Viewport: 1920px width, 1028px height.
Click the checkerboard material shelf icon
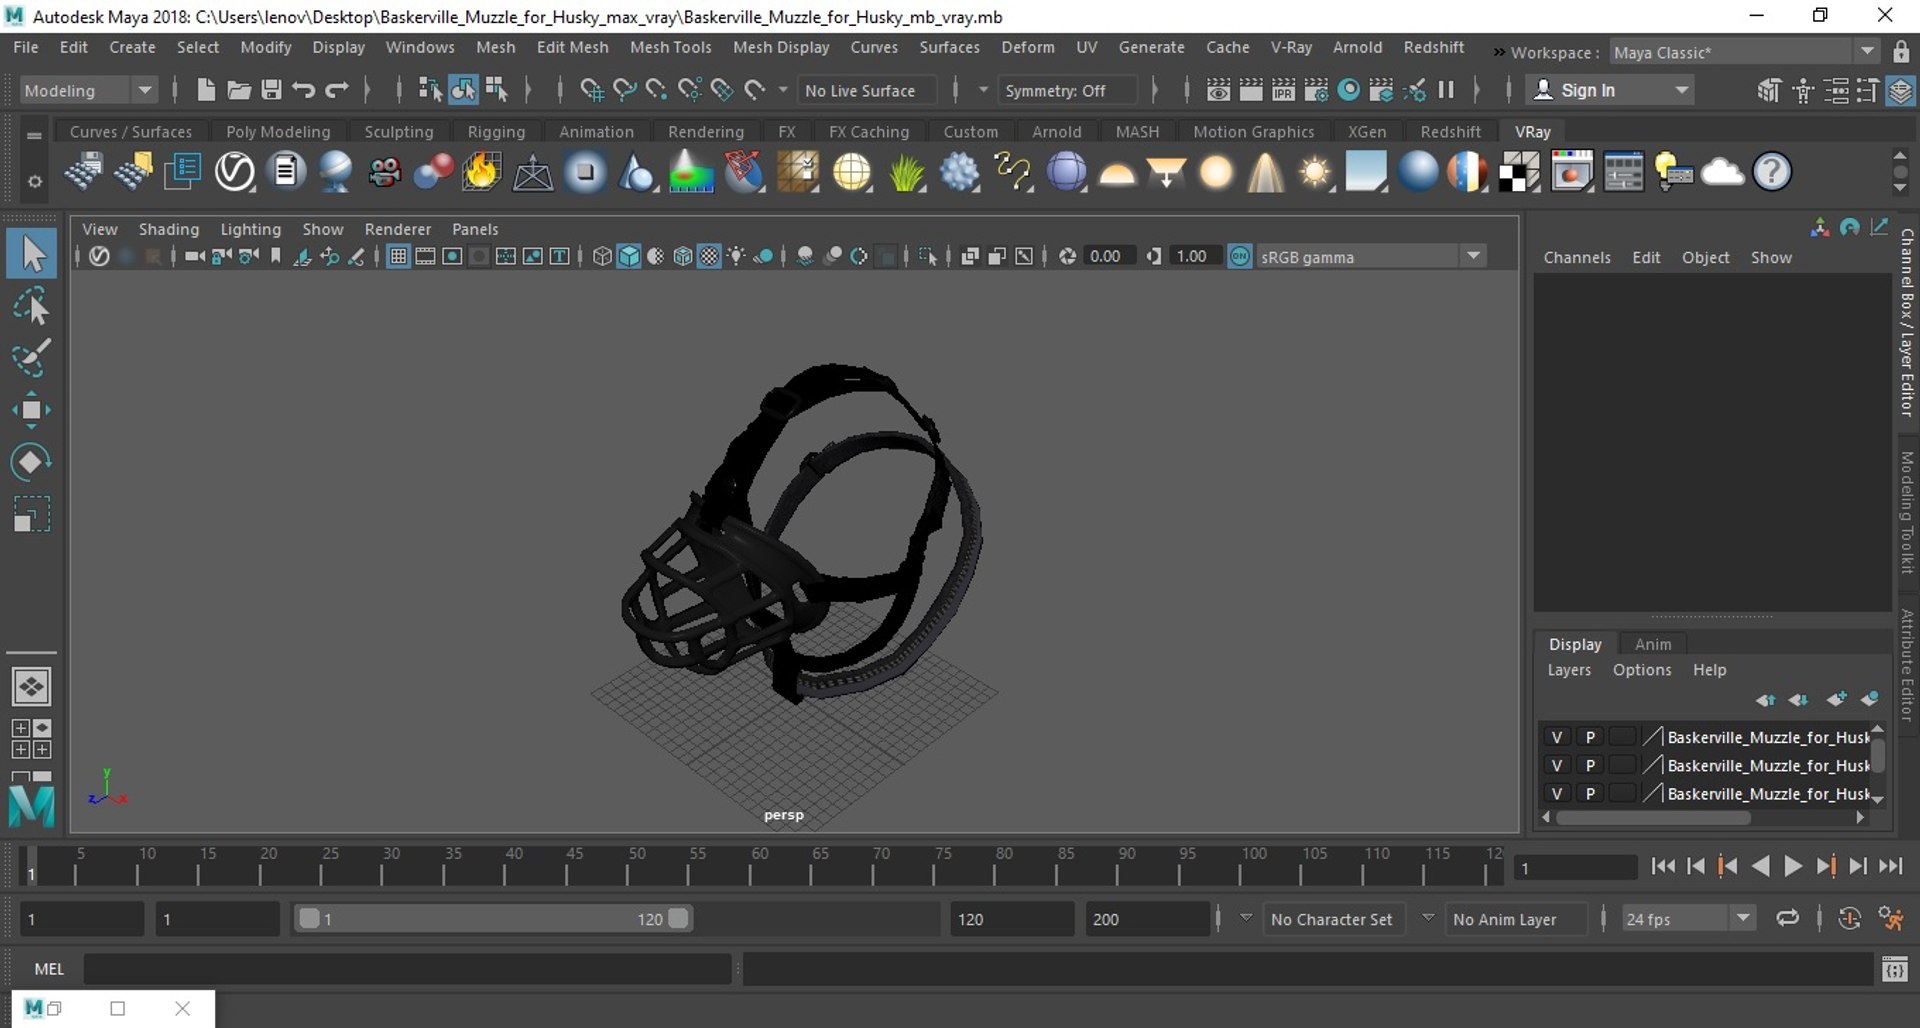coord(1519,172)
